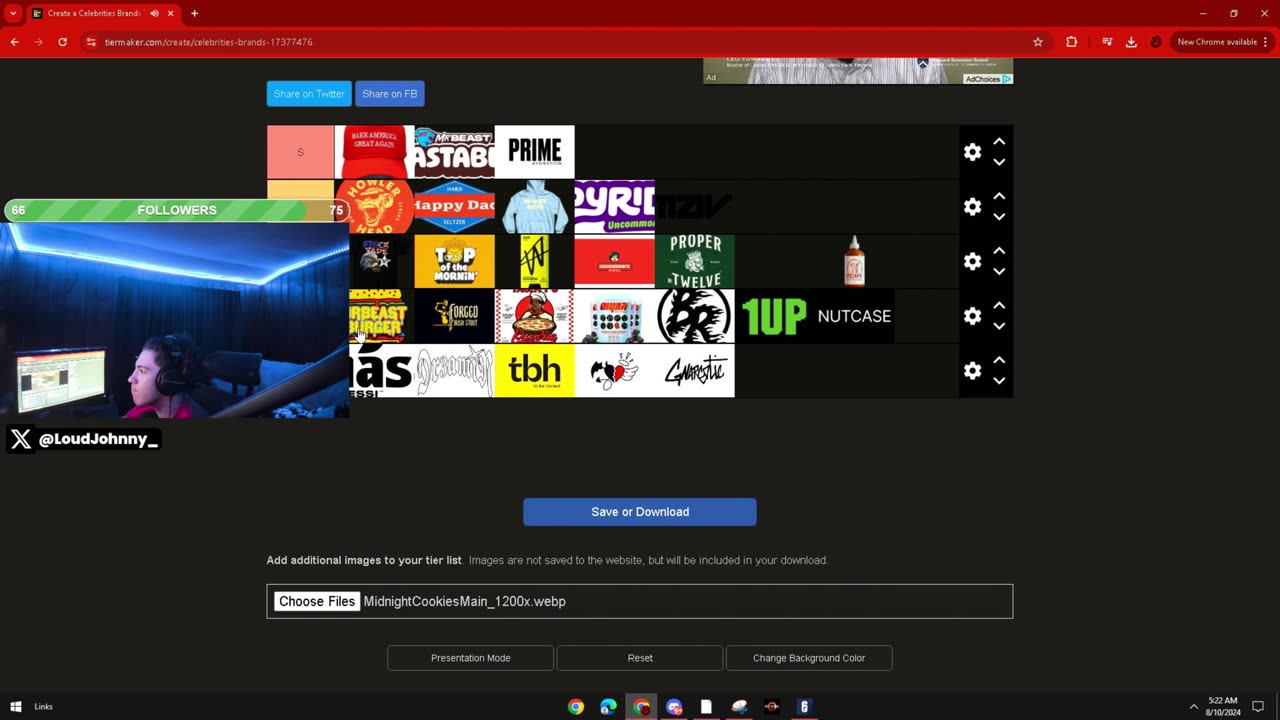Open settings gear for the tbh row
The width and height of the screenshot is (1280, 720).
[972, 371]
